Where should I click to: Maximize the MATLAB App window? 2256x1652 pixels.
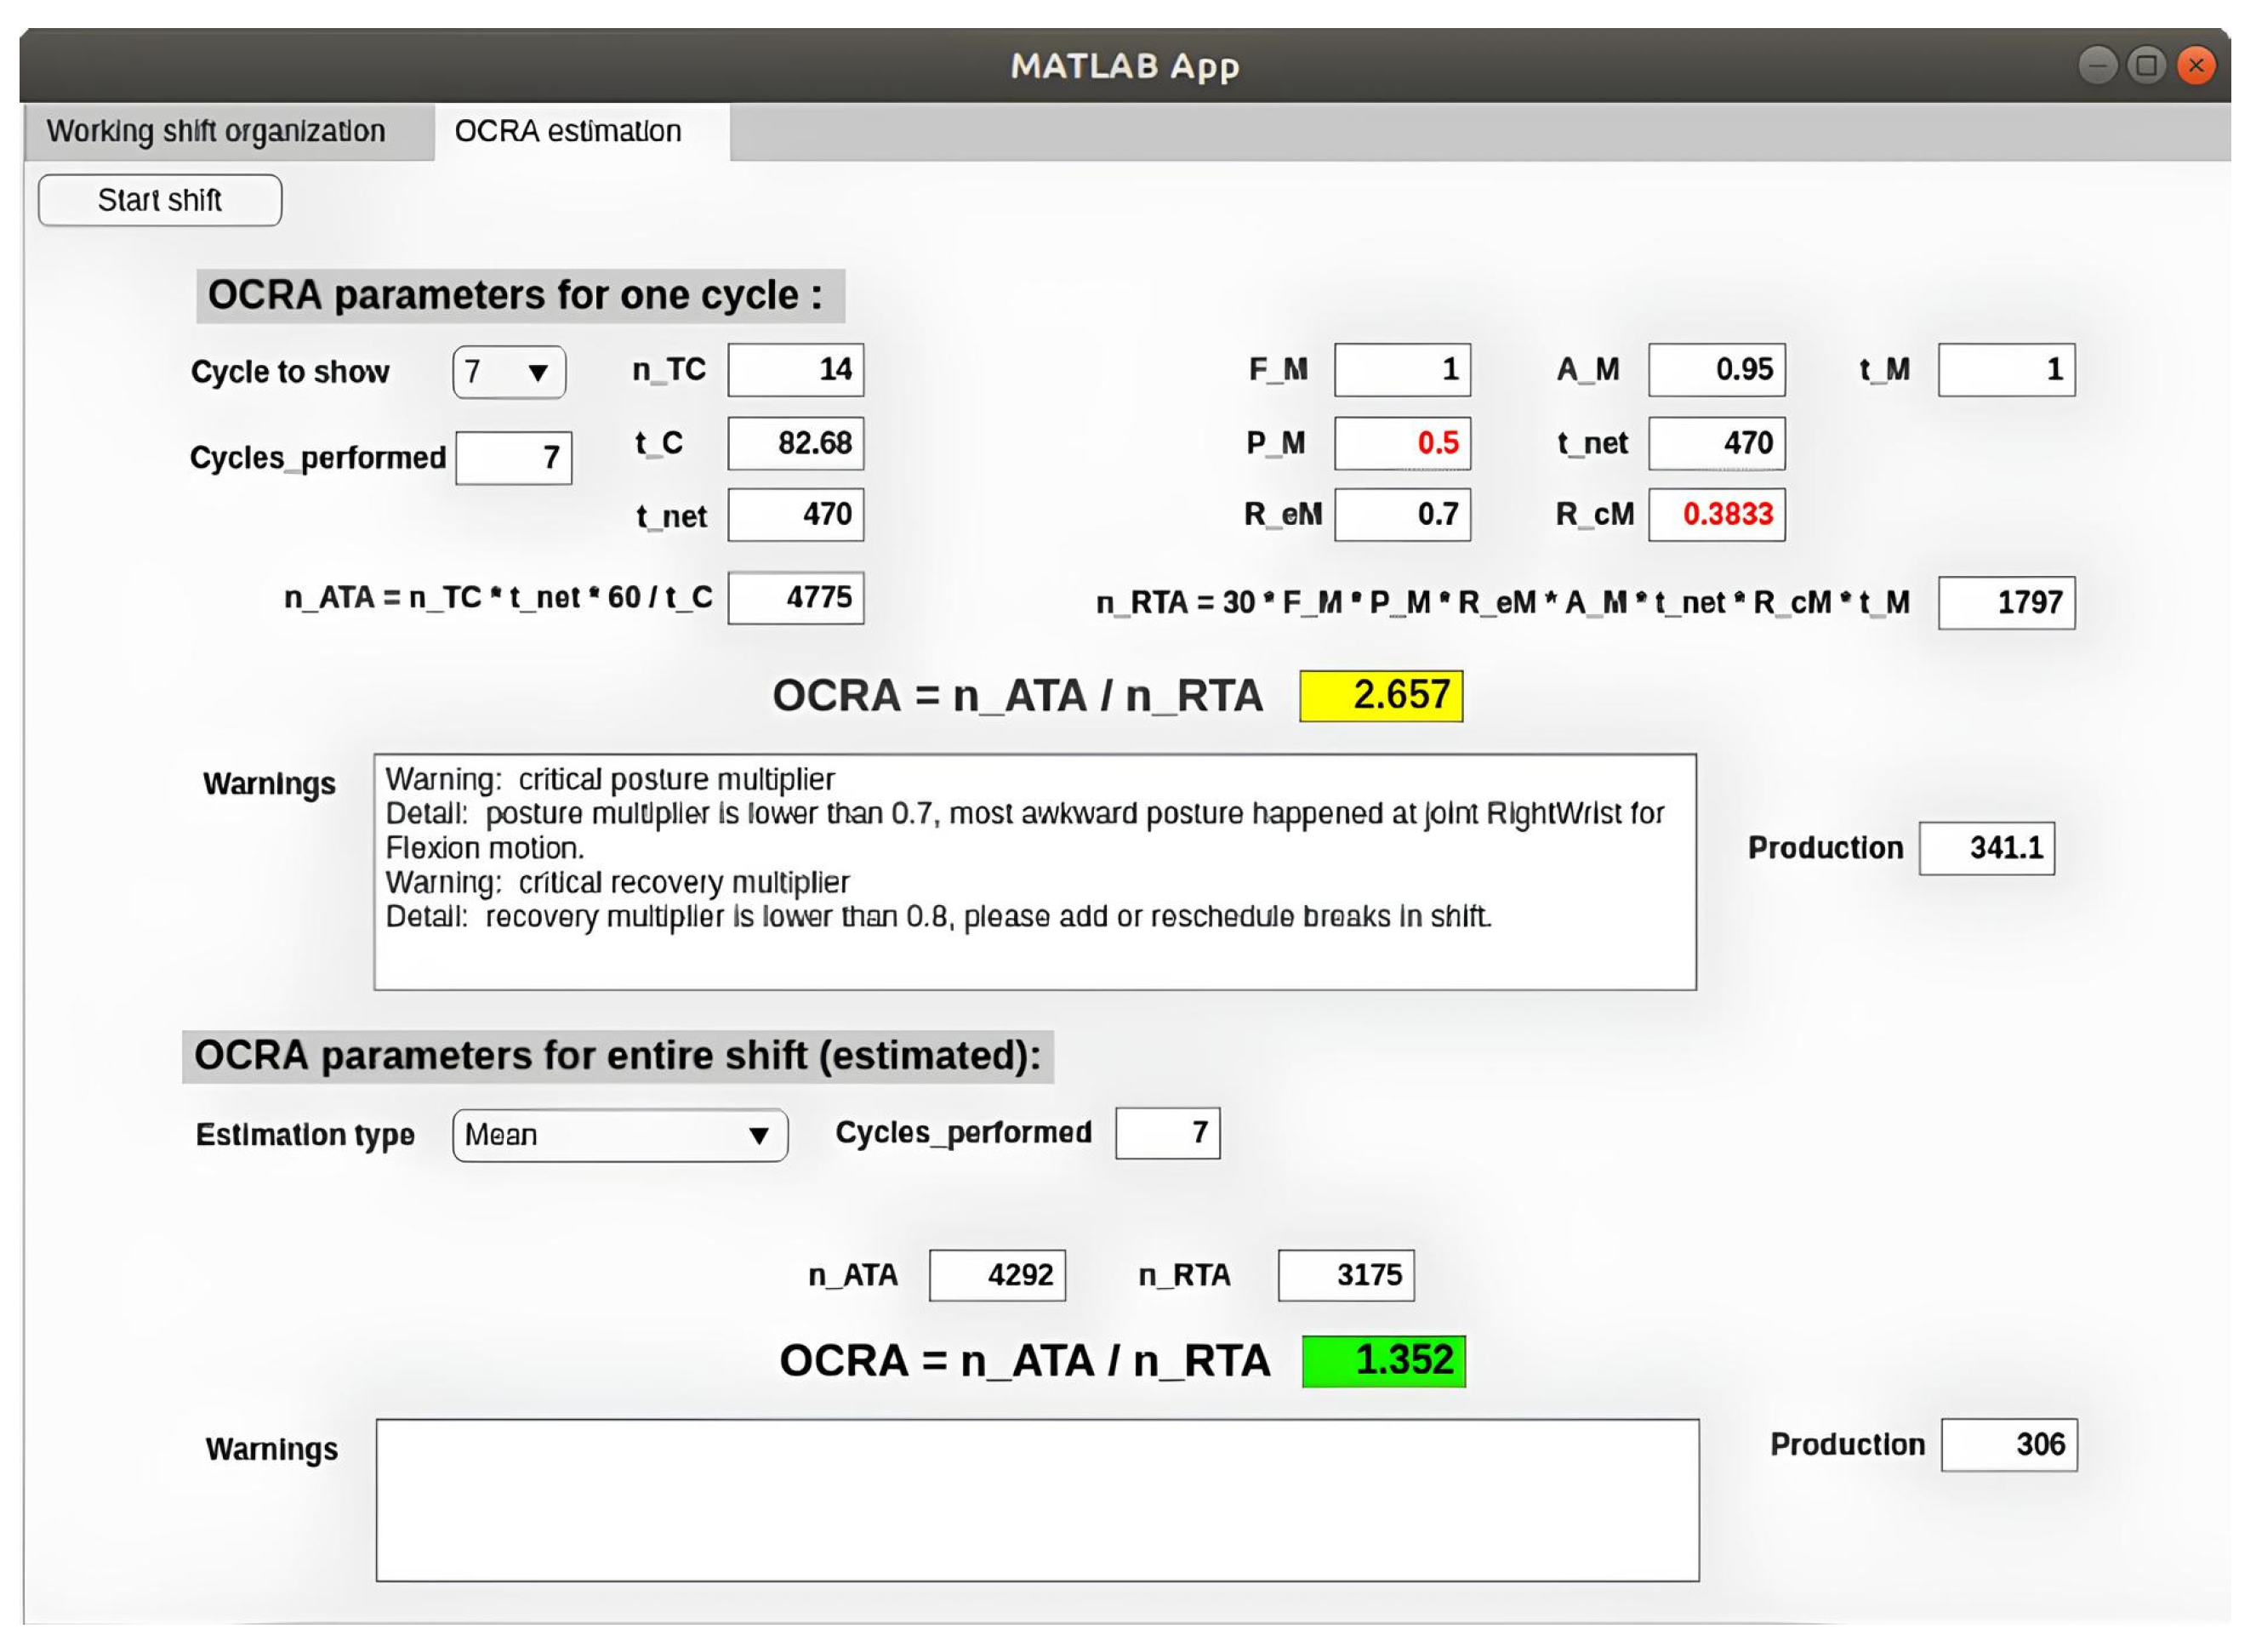pos(2146,66)
